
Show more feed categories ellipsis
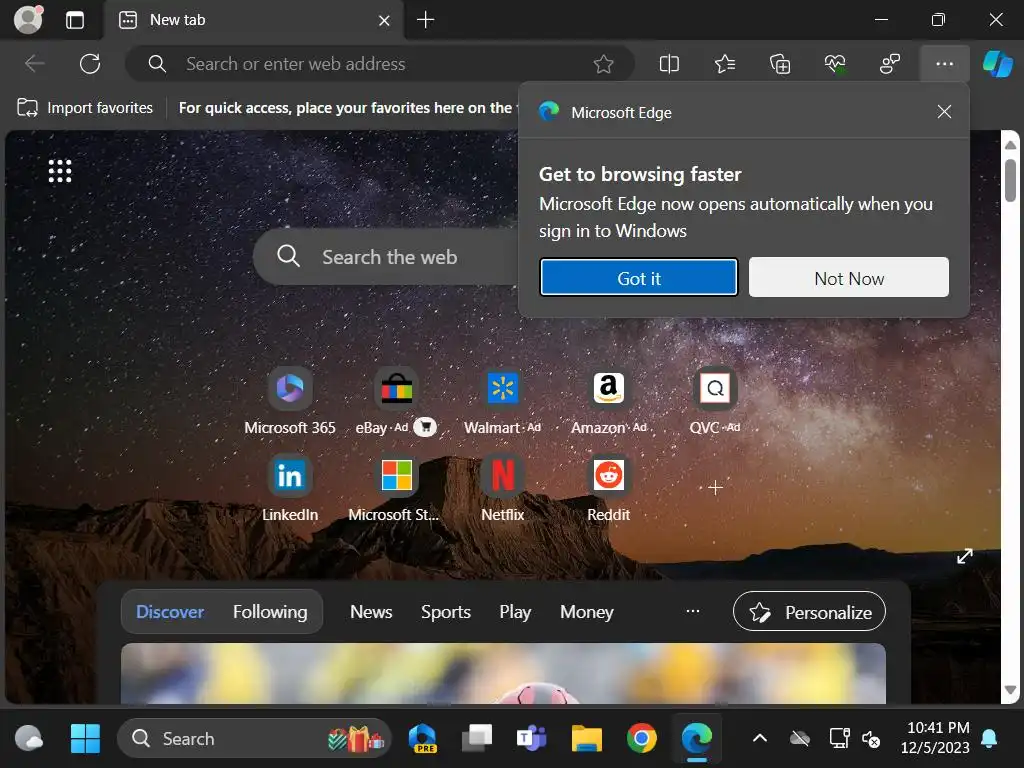pos(693,611)
